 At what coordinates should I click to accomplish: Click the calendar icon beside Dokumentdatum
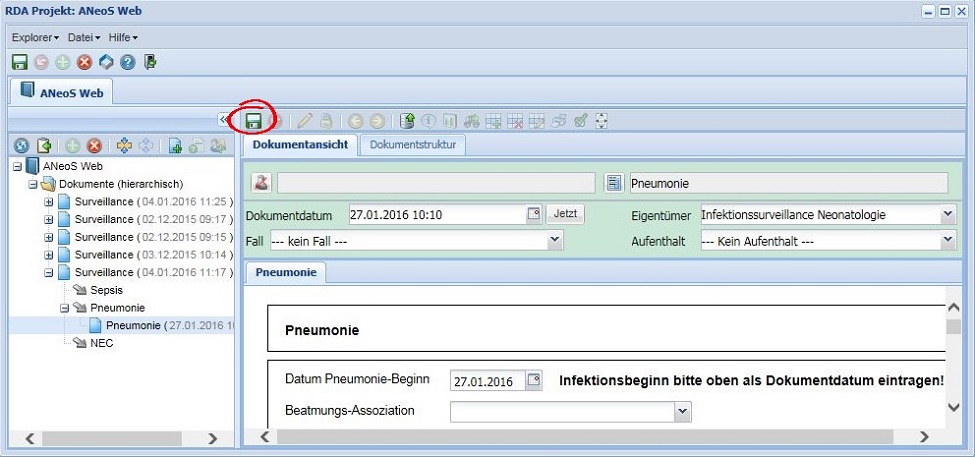[x=534, y=214]
